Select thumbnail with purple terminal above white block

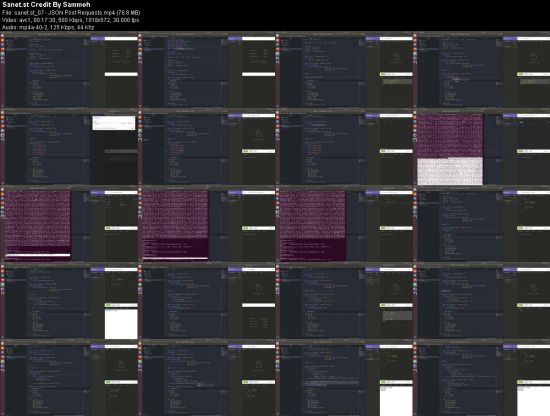click(x=482, y=147)
